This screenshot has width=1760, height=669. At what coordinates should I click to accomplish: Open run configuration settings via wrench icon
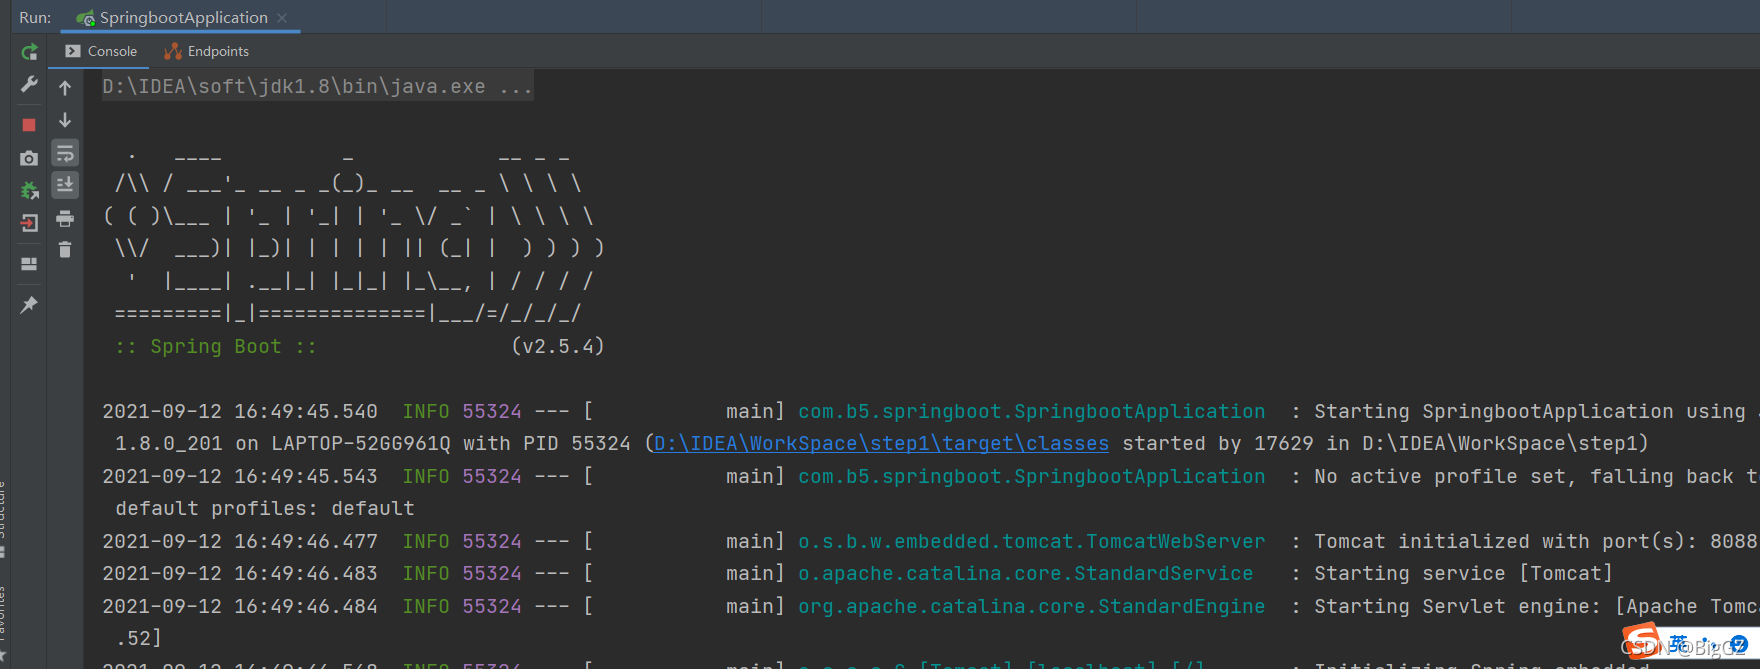[x=29, y=84]
